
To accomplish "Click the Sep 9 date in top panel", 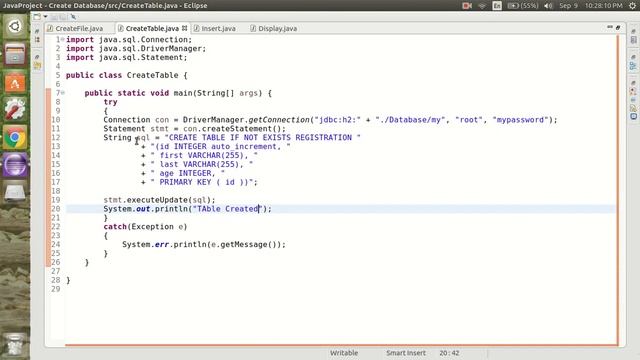I will pos(568,5).
